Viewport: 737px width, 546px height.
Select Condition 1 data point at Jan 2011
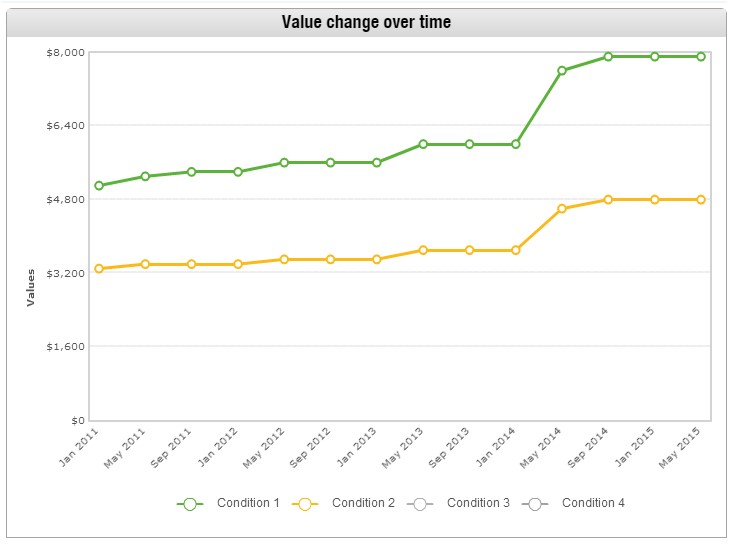coord(99,186)
